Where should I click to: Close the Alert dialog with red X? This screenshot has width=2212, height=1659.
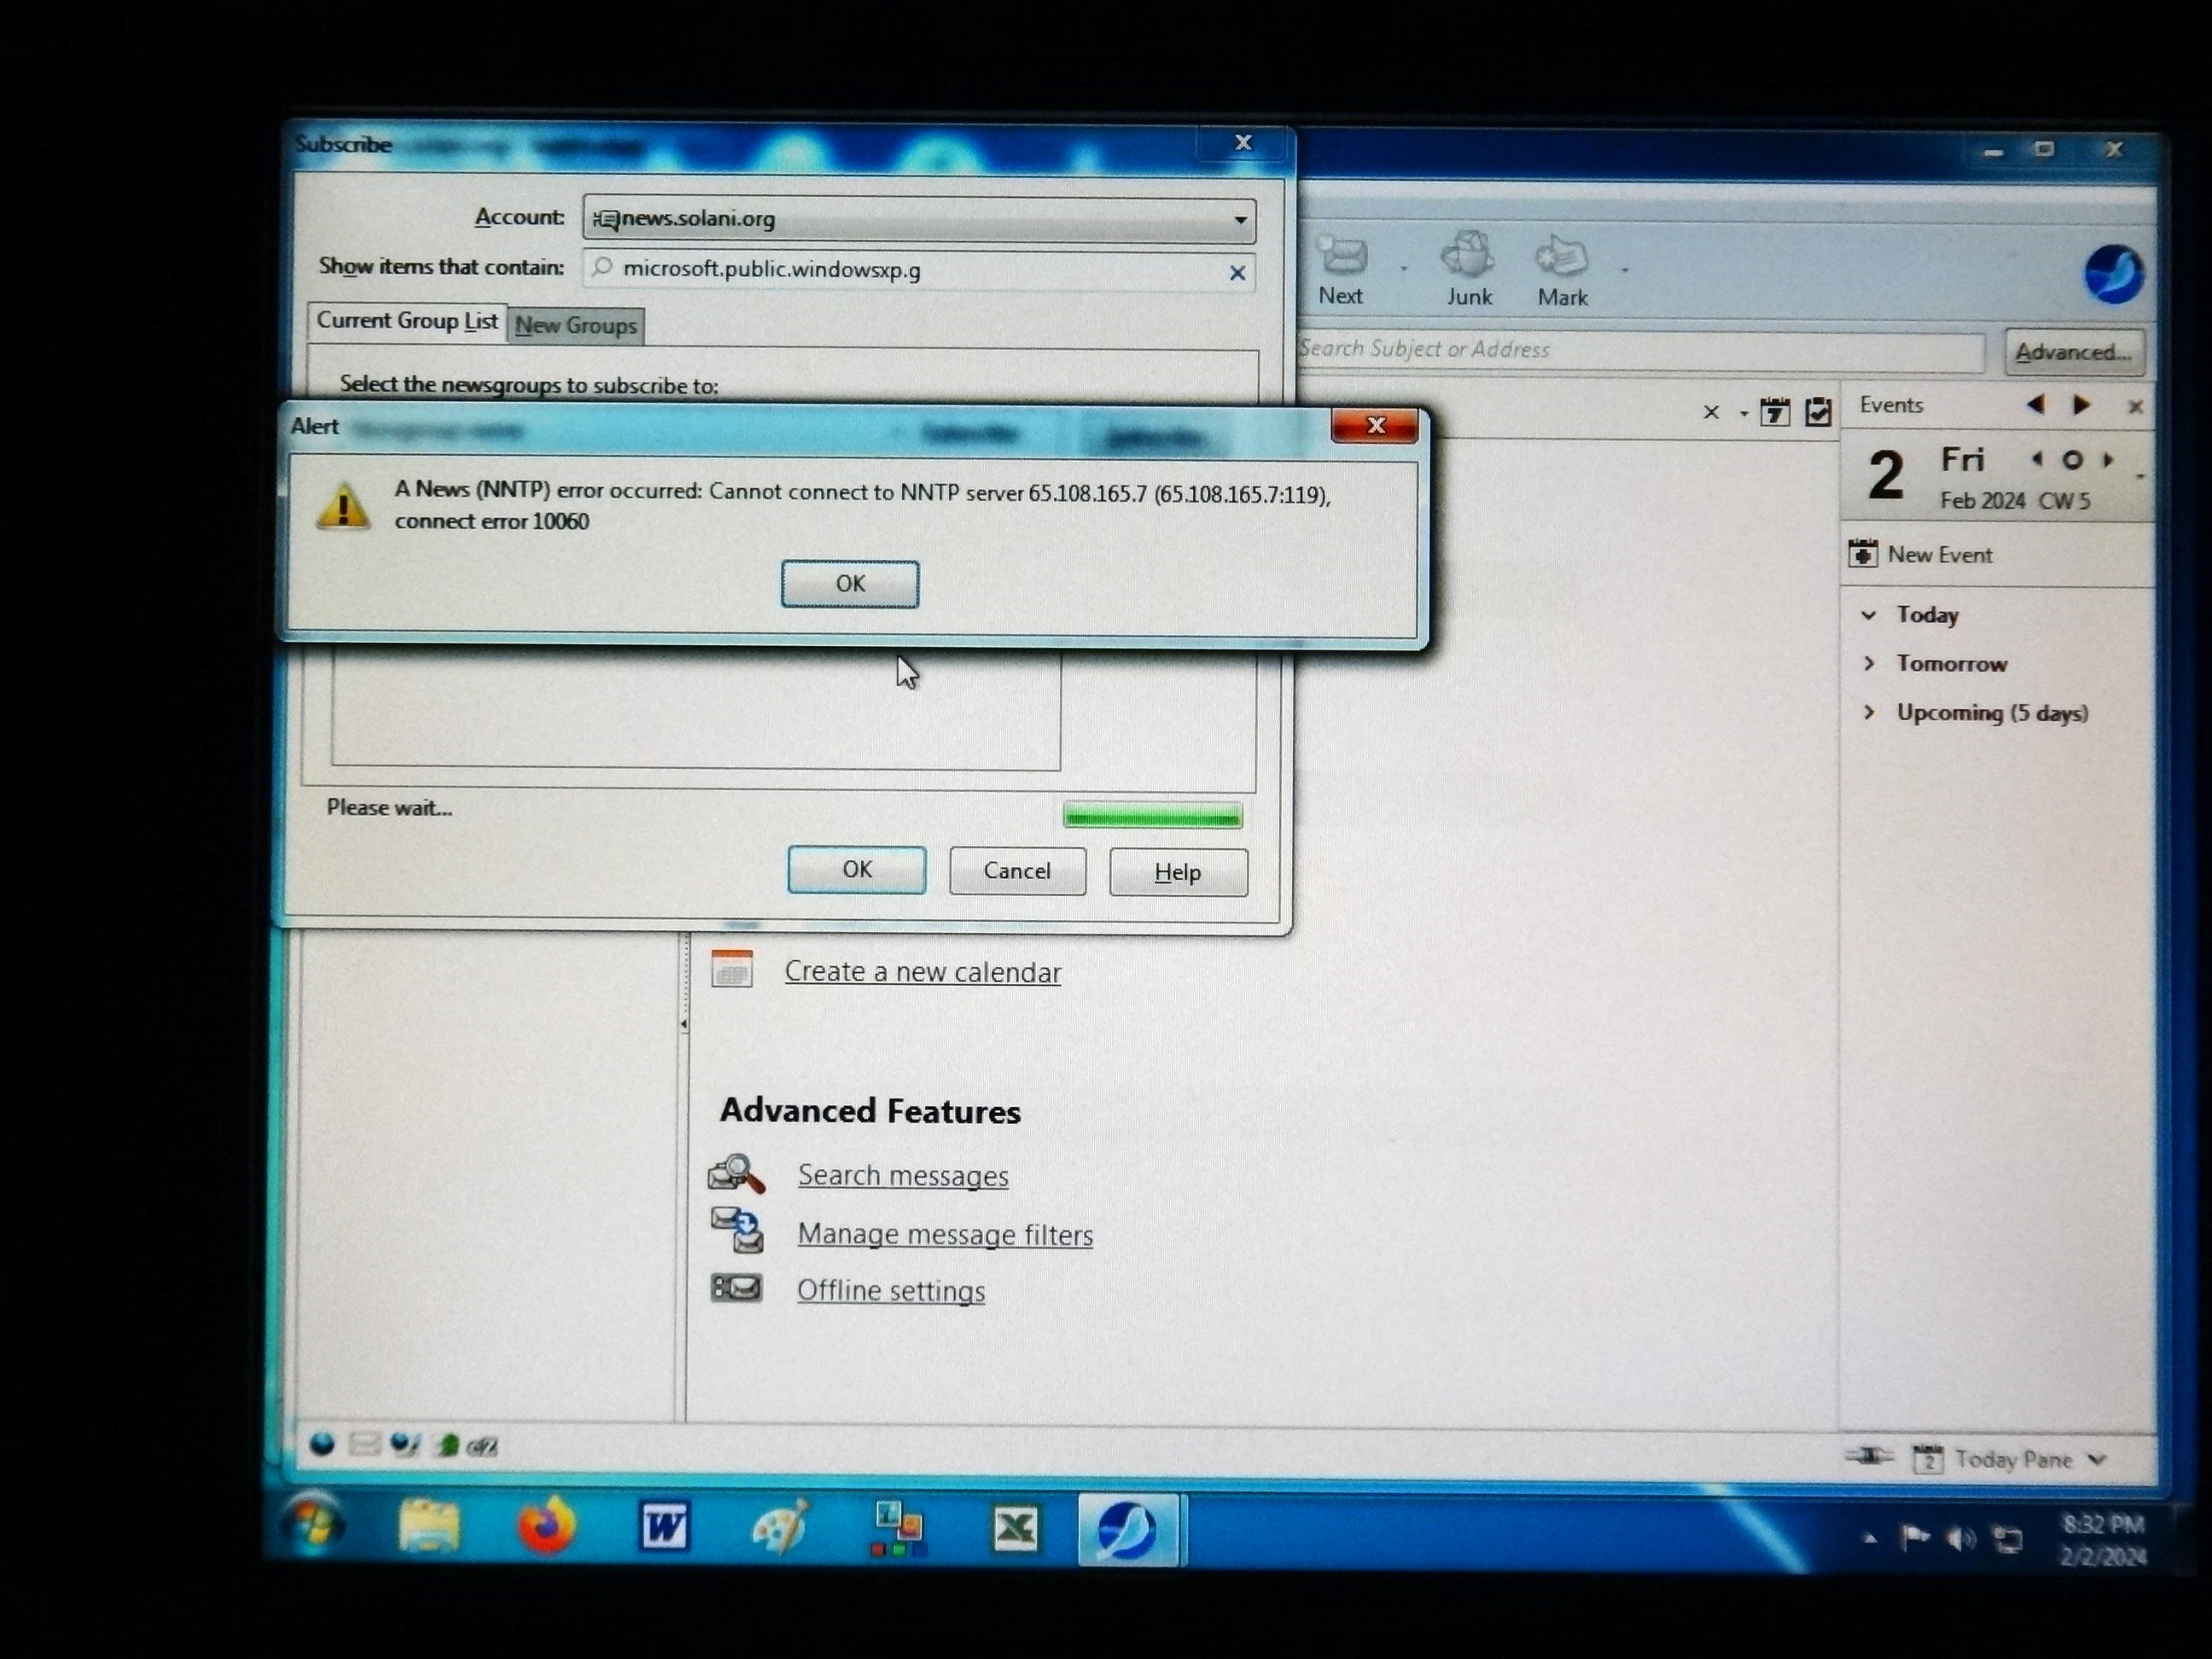1375,425
